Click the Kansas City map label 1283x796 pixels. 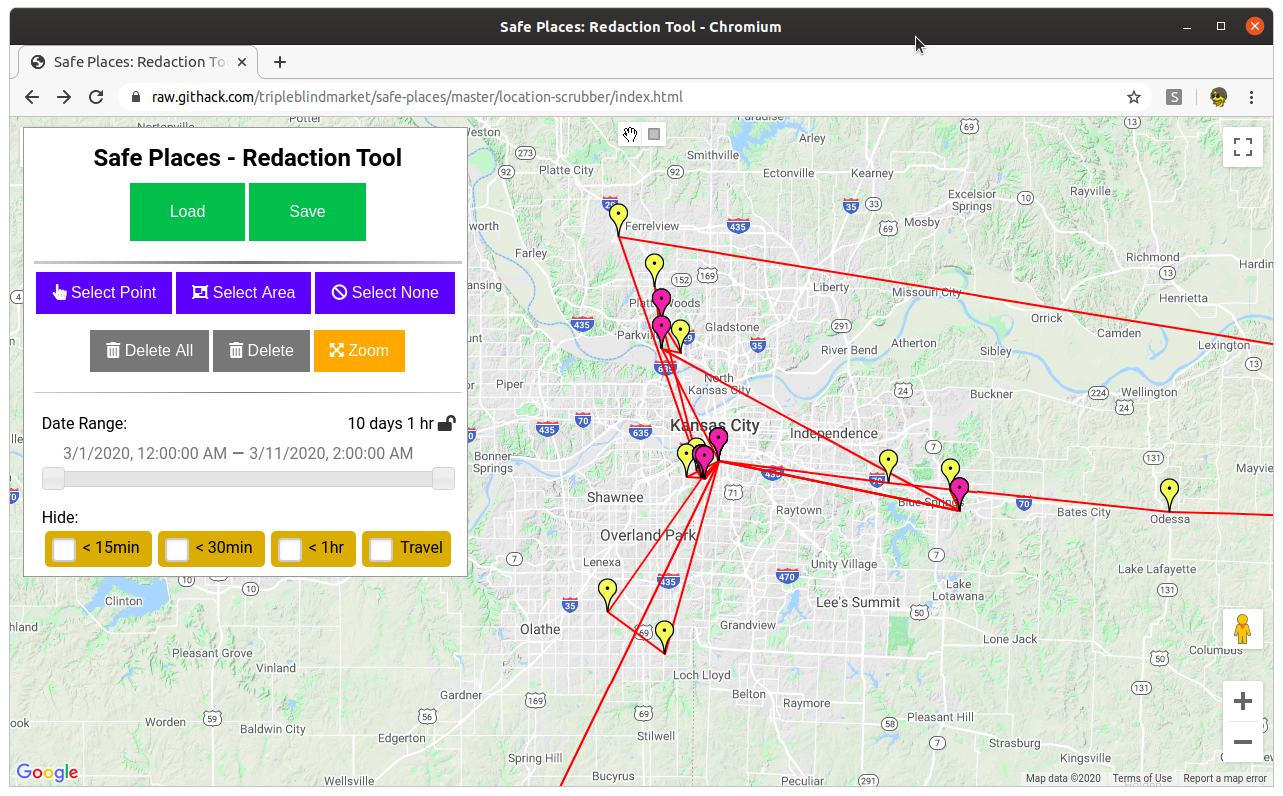pyautogui.click(x=715, y=425)
